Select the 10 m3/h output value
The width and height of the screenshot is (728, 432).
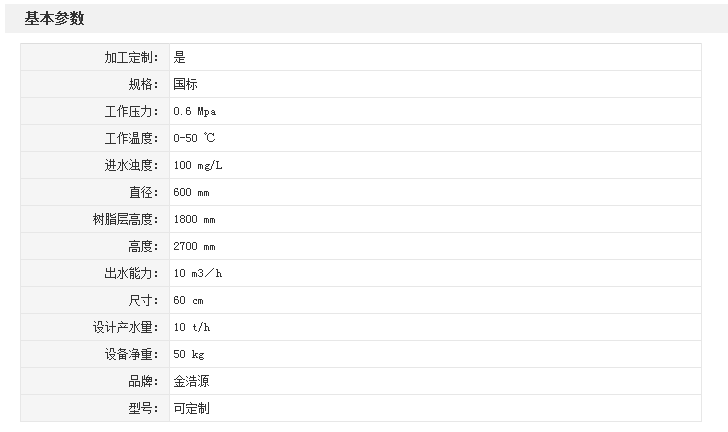198,273
